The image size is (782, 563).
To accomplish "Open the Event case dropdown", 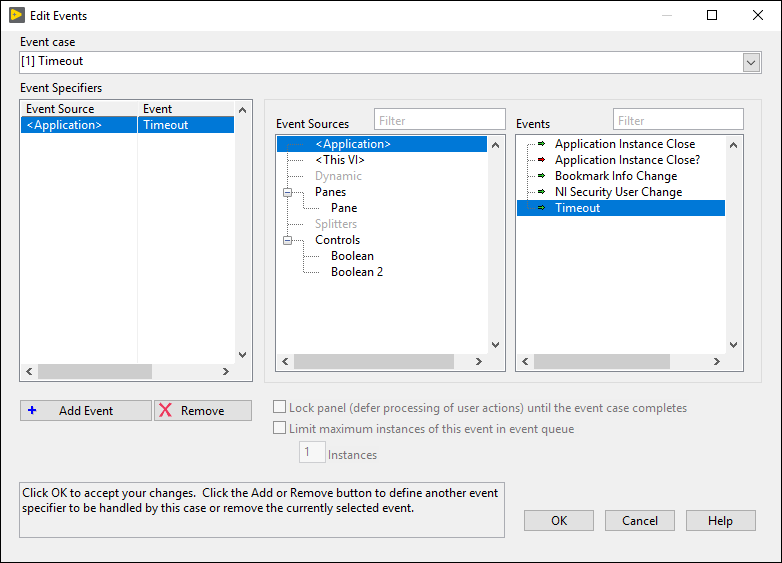I will point(752,62).
